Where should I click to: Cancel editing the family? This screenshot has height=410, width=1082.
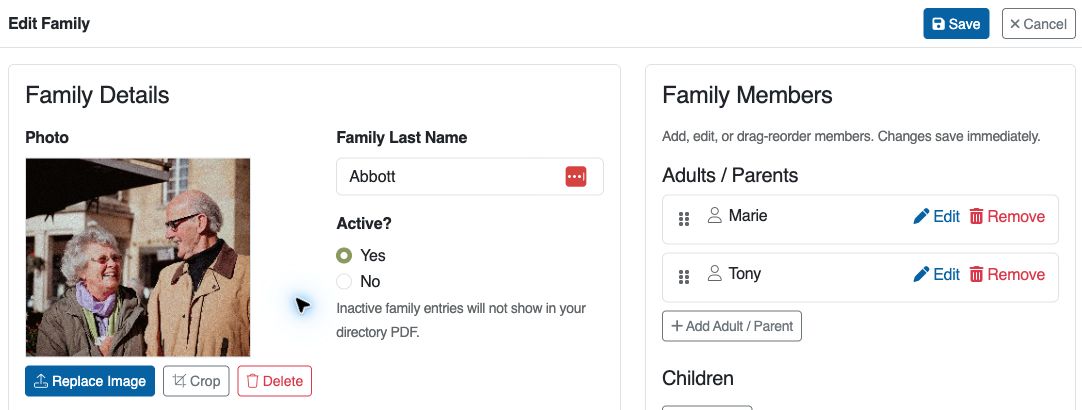coord(1038,24)
